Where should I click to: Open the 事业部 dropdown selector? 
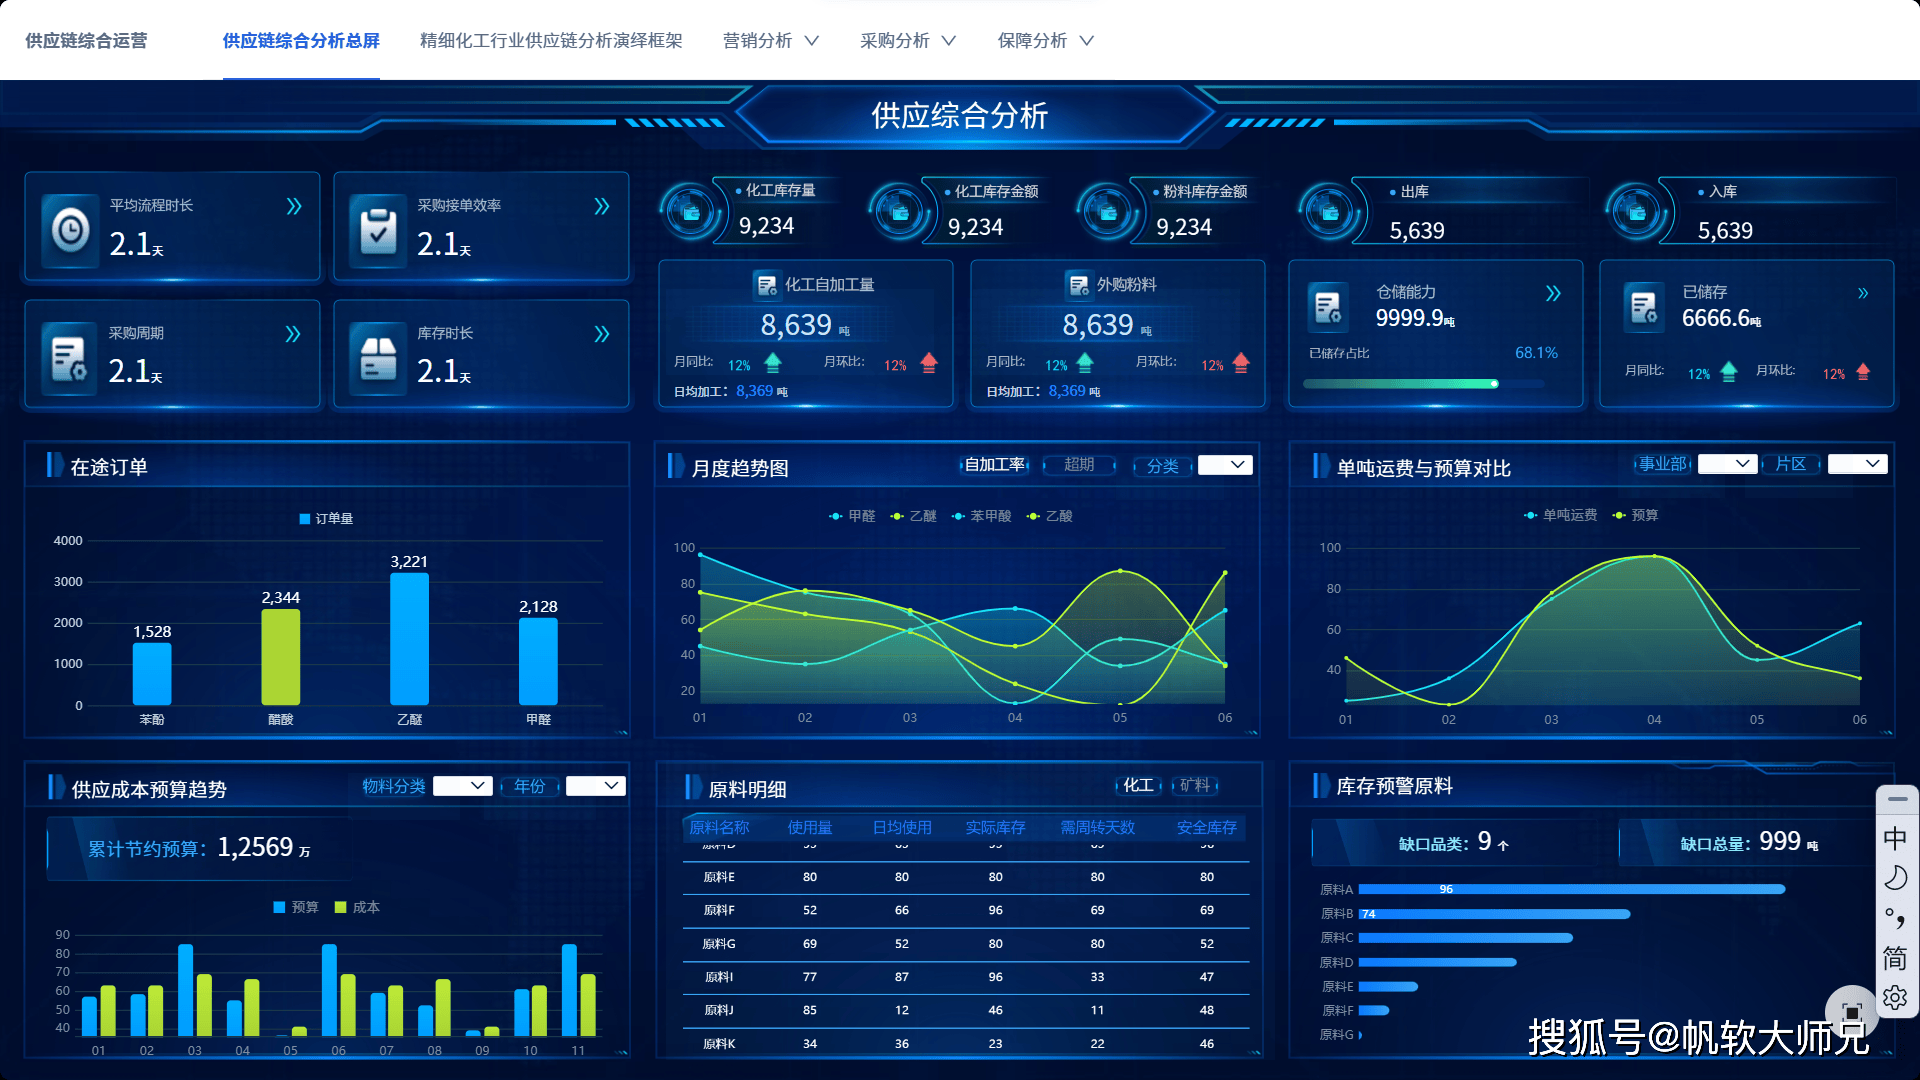[1727, 464]
